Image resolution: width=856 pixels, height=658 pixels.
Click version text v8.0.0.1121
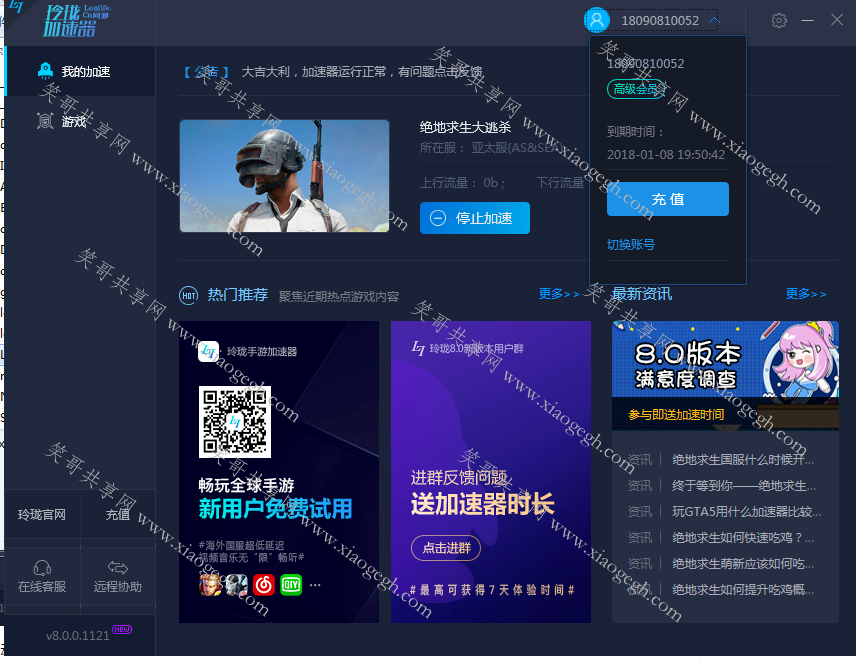(x=78, y=636)
